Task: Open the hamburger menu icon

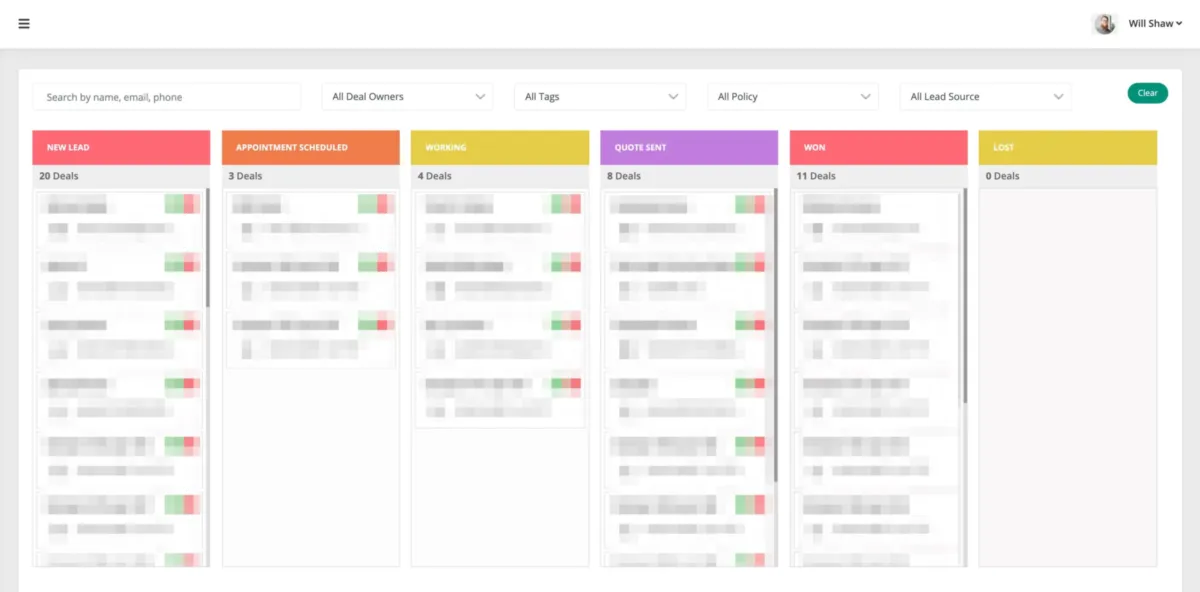Action: 24,23
